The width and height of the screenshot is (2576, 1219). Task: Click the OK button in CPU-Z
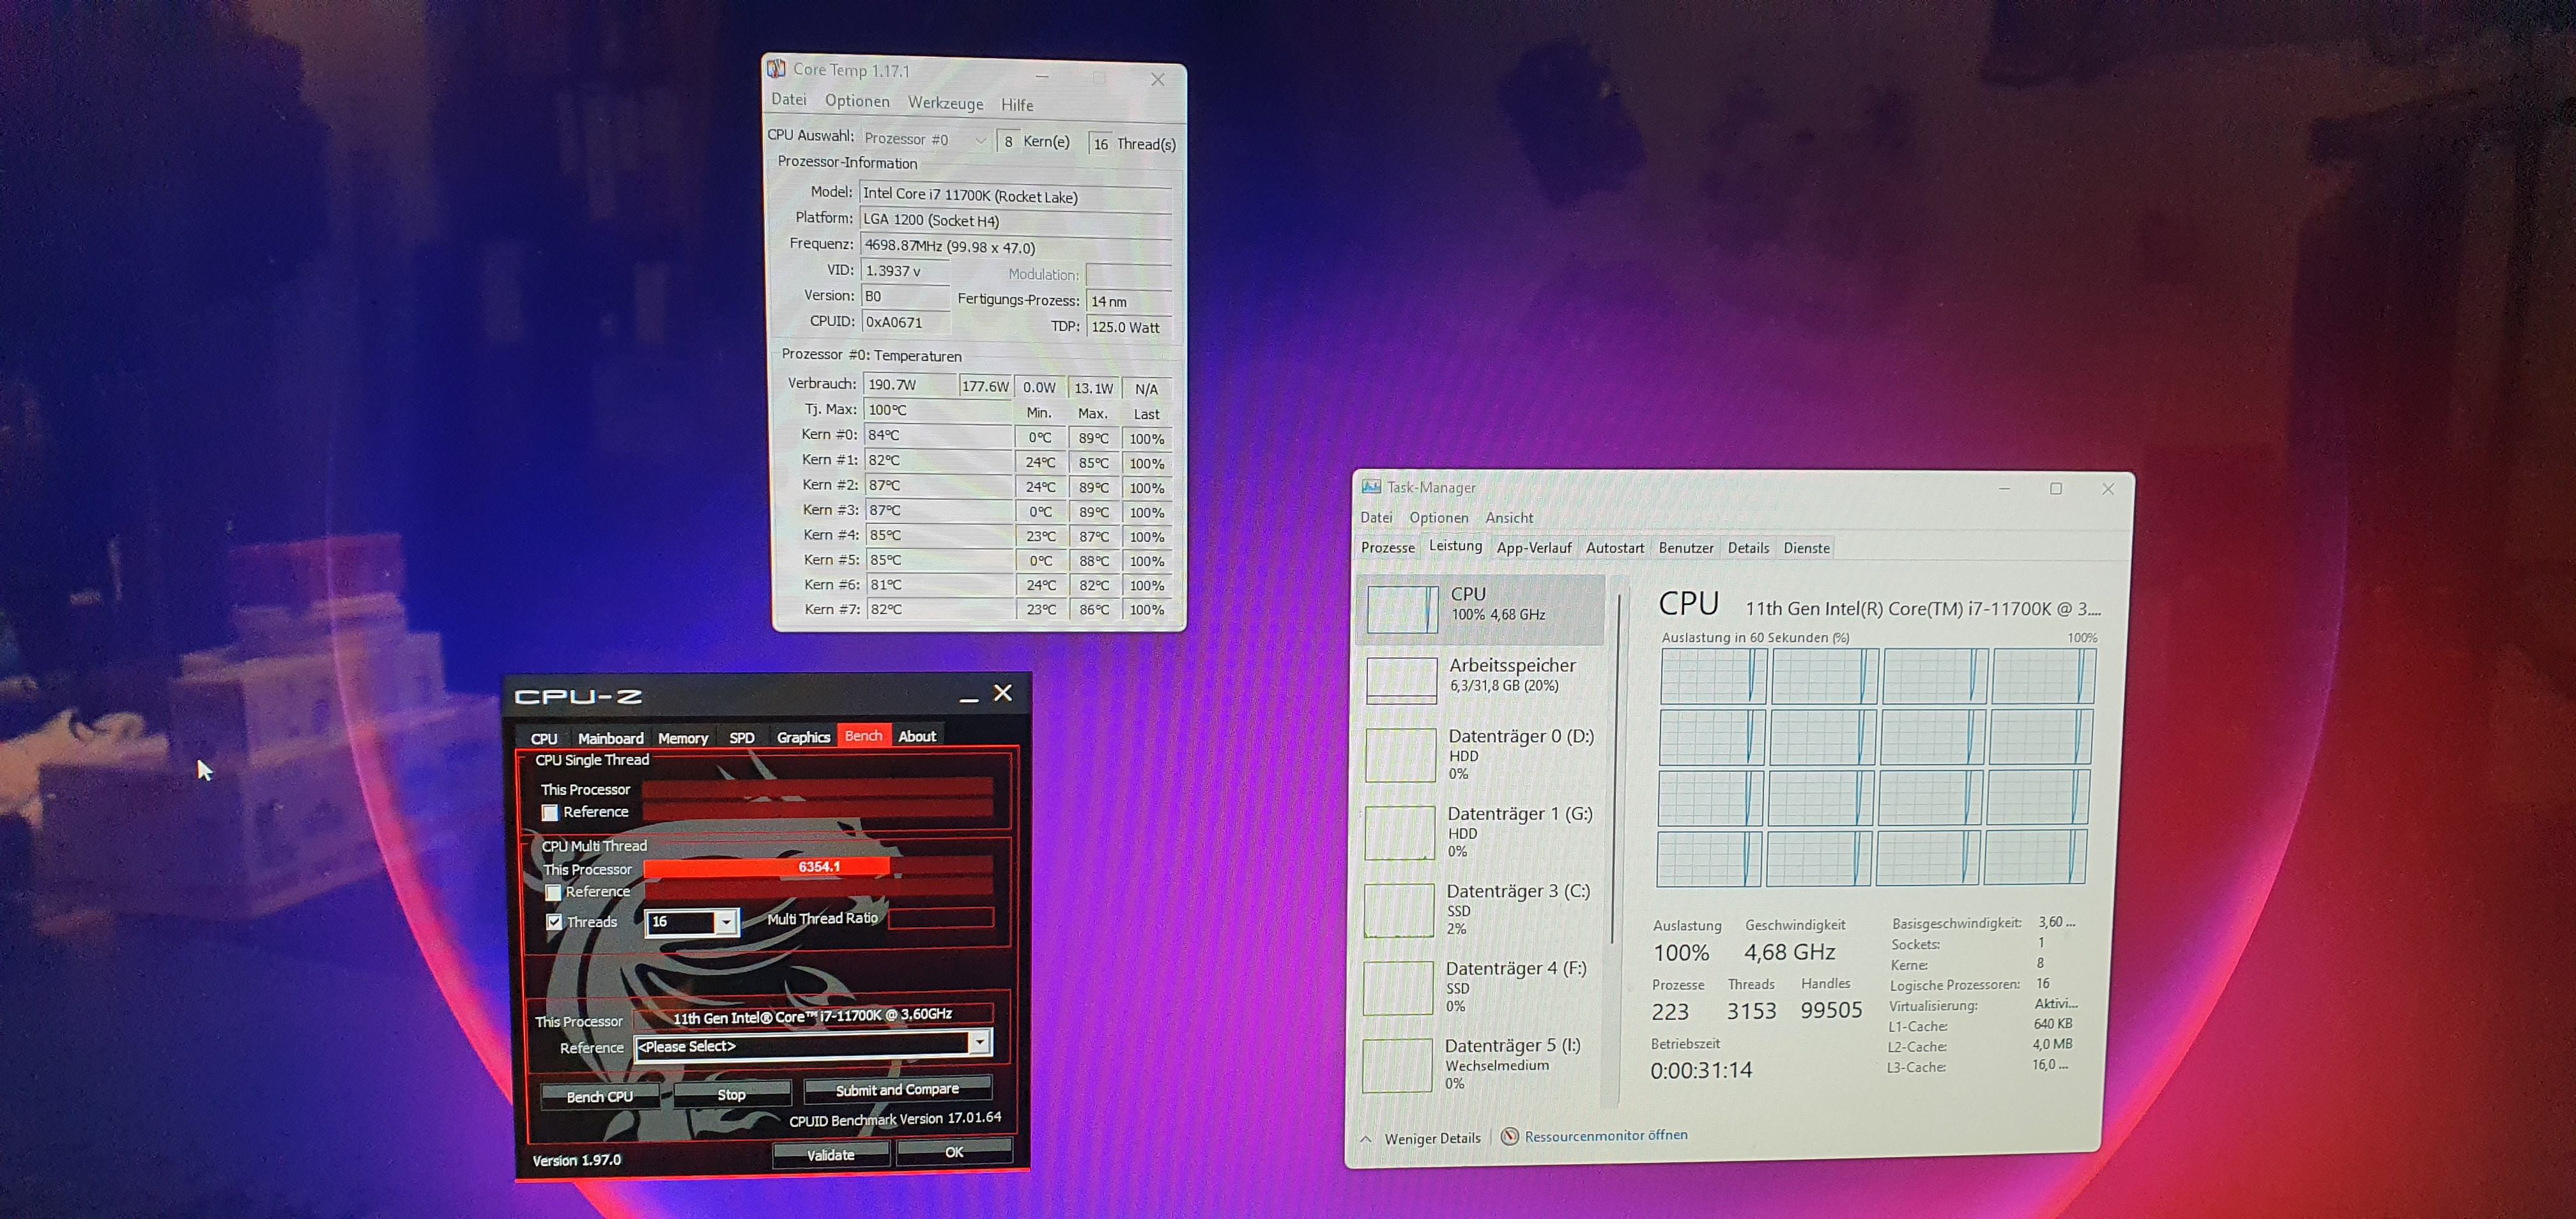[954, 1152]
